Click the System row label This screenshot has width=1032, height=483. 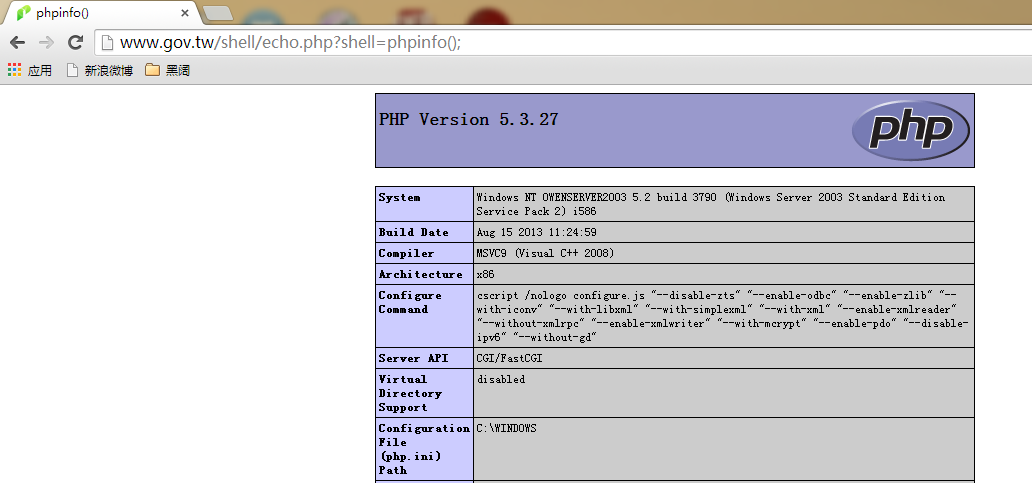[x=400, y=197]
